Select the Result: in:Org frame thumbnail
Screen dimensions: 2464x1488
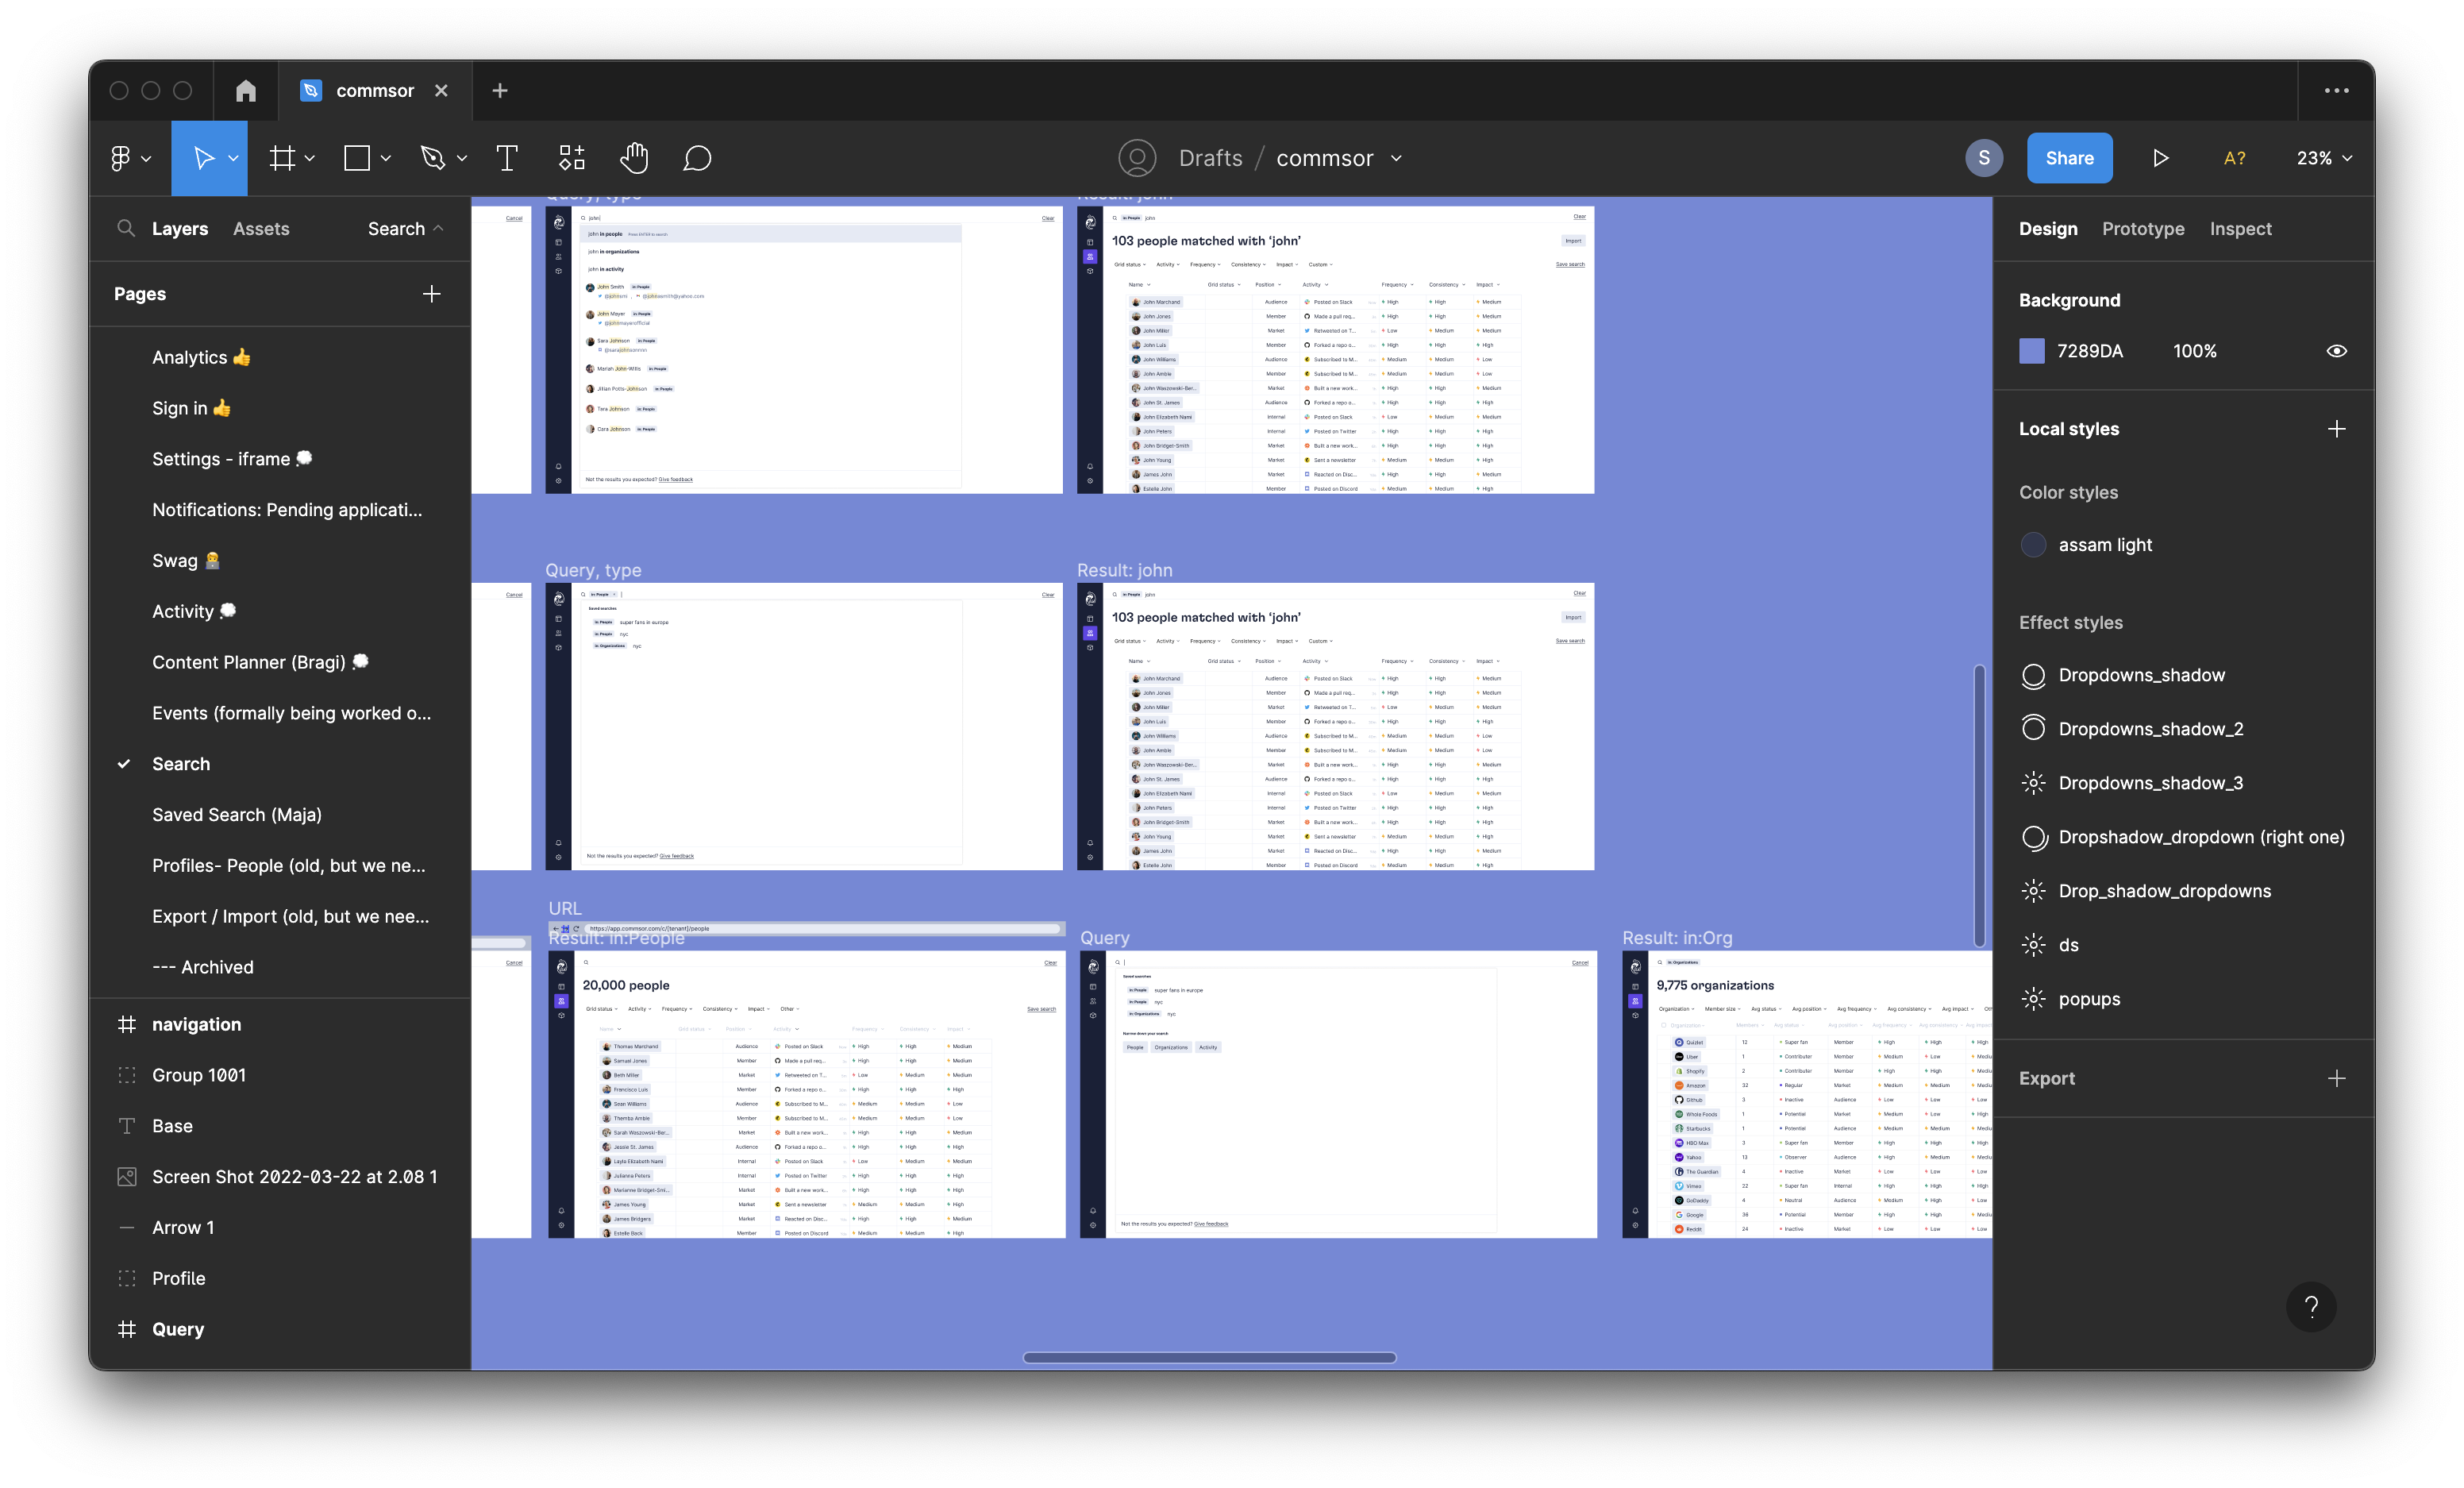pyautogui.click(x=1806, y=1094)
